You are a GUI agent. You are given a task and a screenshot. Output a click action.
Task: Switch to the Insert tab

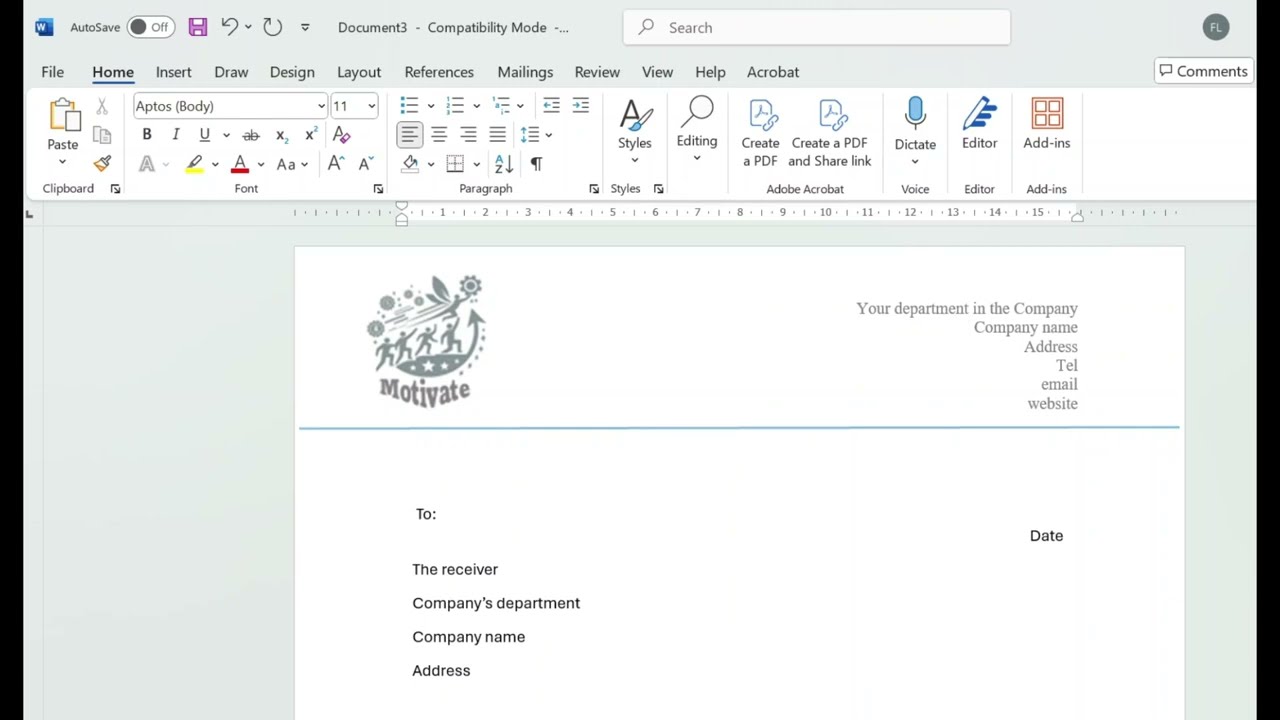[173, 72]
